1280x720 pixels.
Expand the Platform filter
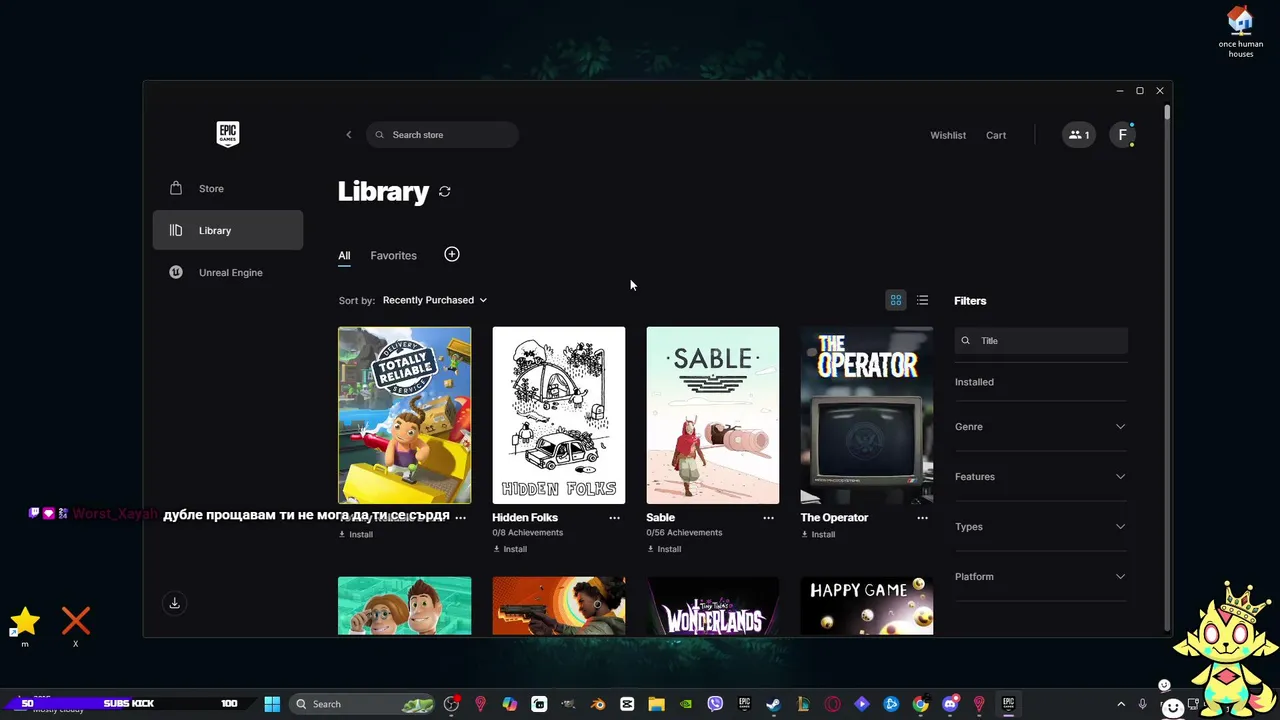point(1041,577)
